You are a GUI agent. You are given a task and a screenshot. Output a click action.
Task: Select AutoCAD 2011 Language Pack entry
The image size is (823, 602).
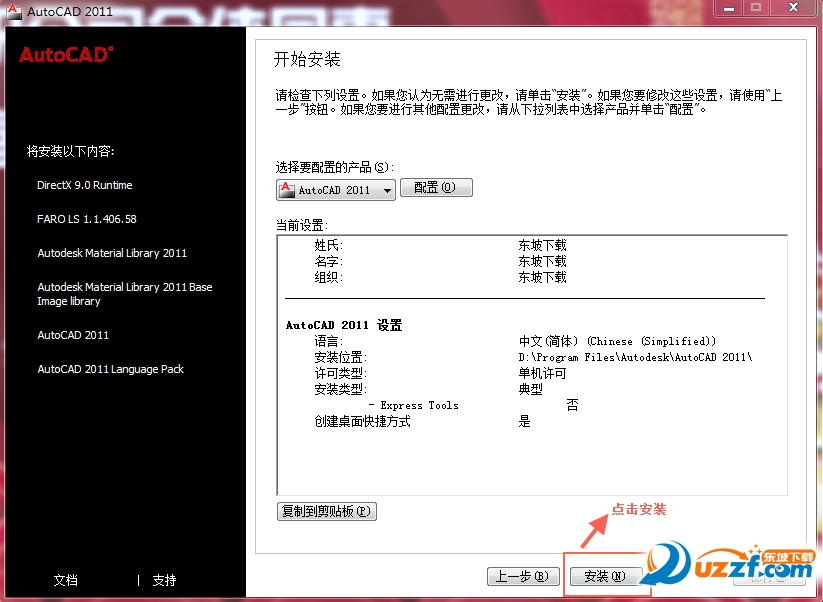[x=110, y=369]
